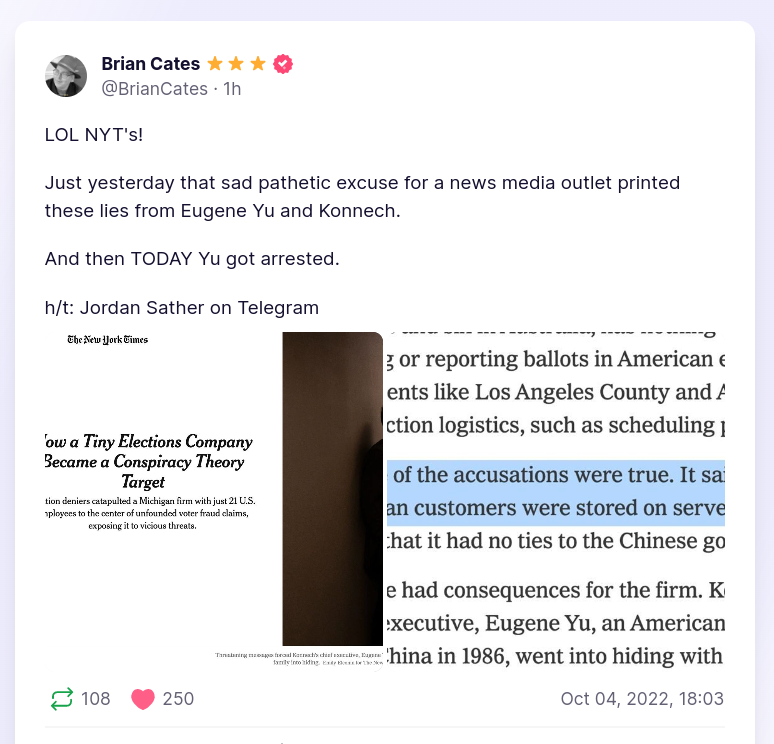Click Brian Cates' profile avatar
774x744 pixels.
click(66, 76)
